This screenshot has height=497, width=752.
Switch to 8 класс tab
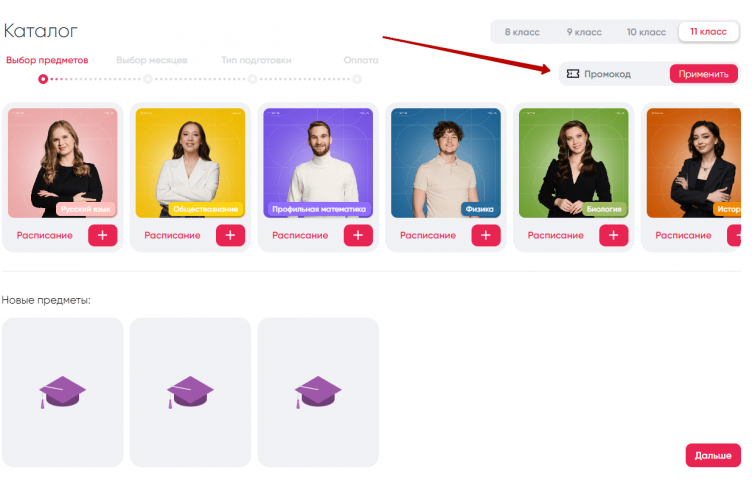[522, 32]
